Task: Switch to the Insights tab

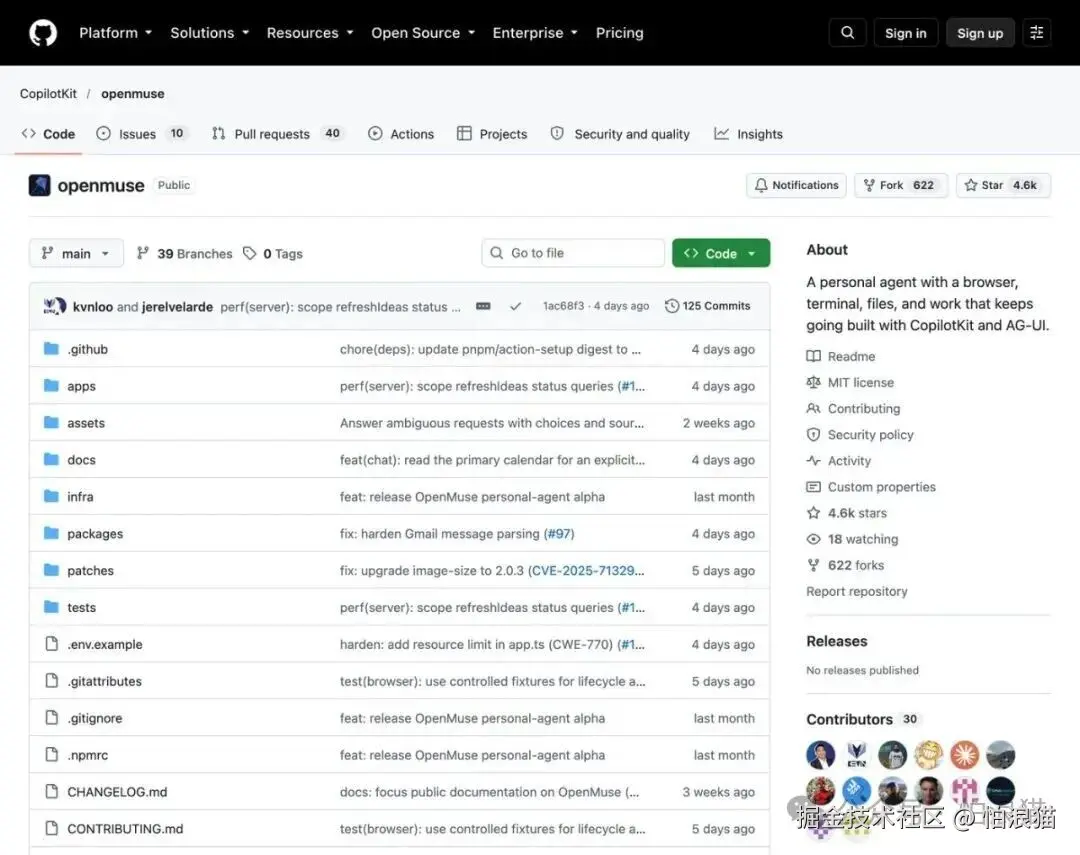Action: click(x=749, y=134)
